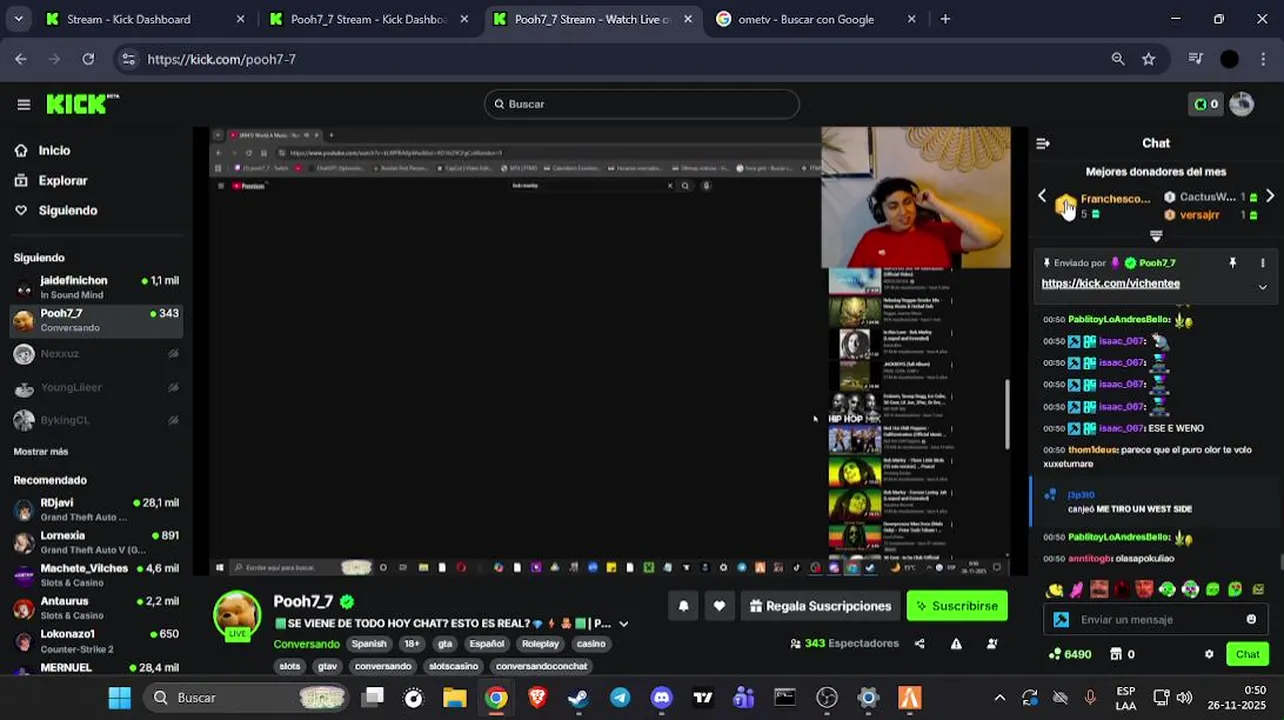Click the Suscribirse button
Screen dimensions: 1284x720
[956, 606]
